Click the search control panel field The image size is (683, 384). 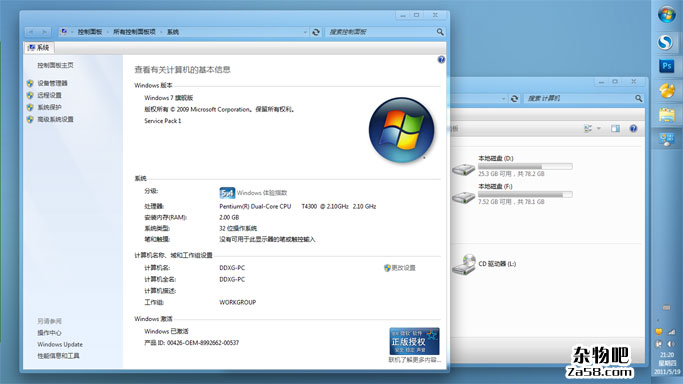pyautogui.click(x=380, y=32)
